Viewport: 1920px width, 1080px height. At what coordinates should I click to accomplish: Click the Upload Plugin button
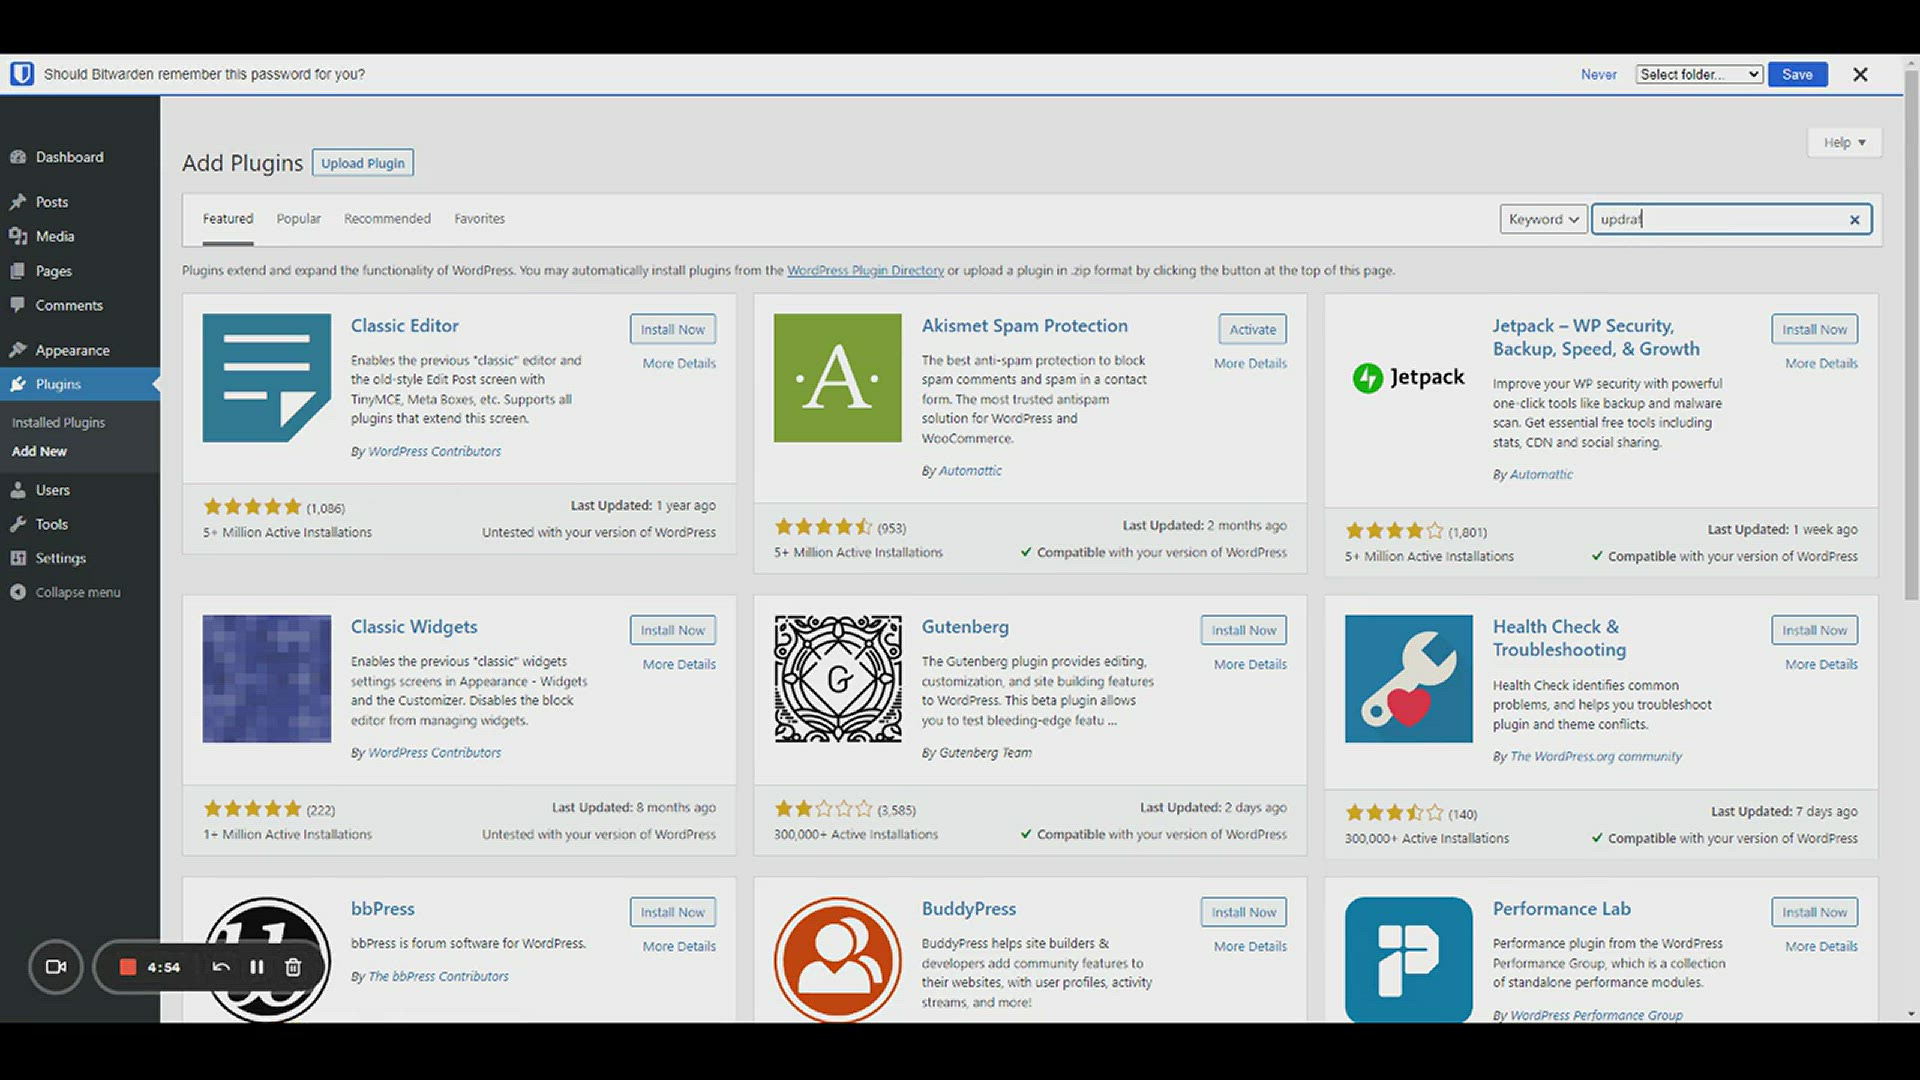click(x=363, y=163)
